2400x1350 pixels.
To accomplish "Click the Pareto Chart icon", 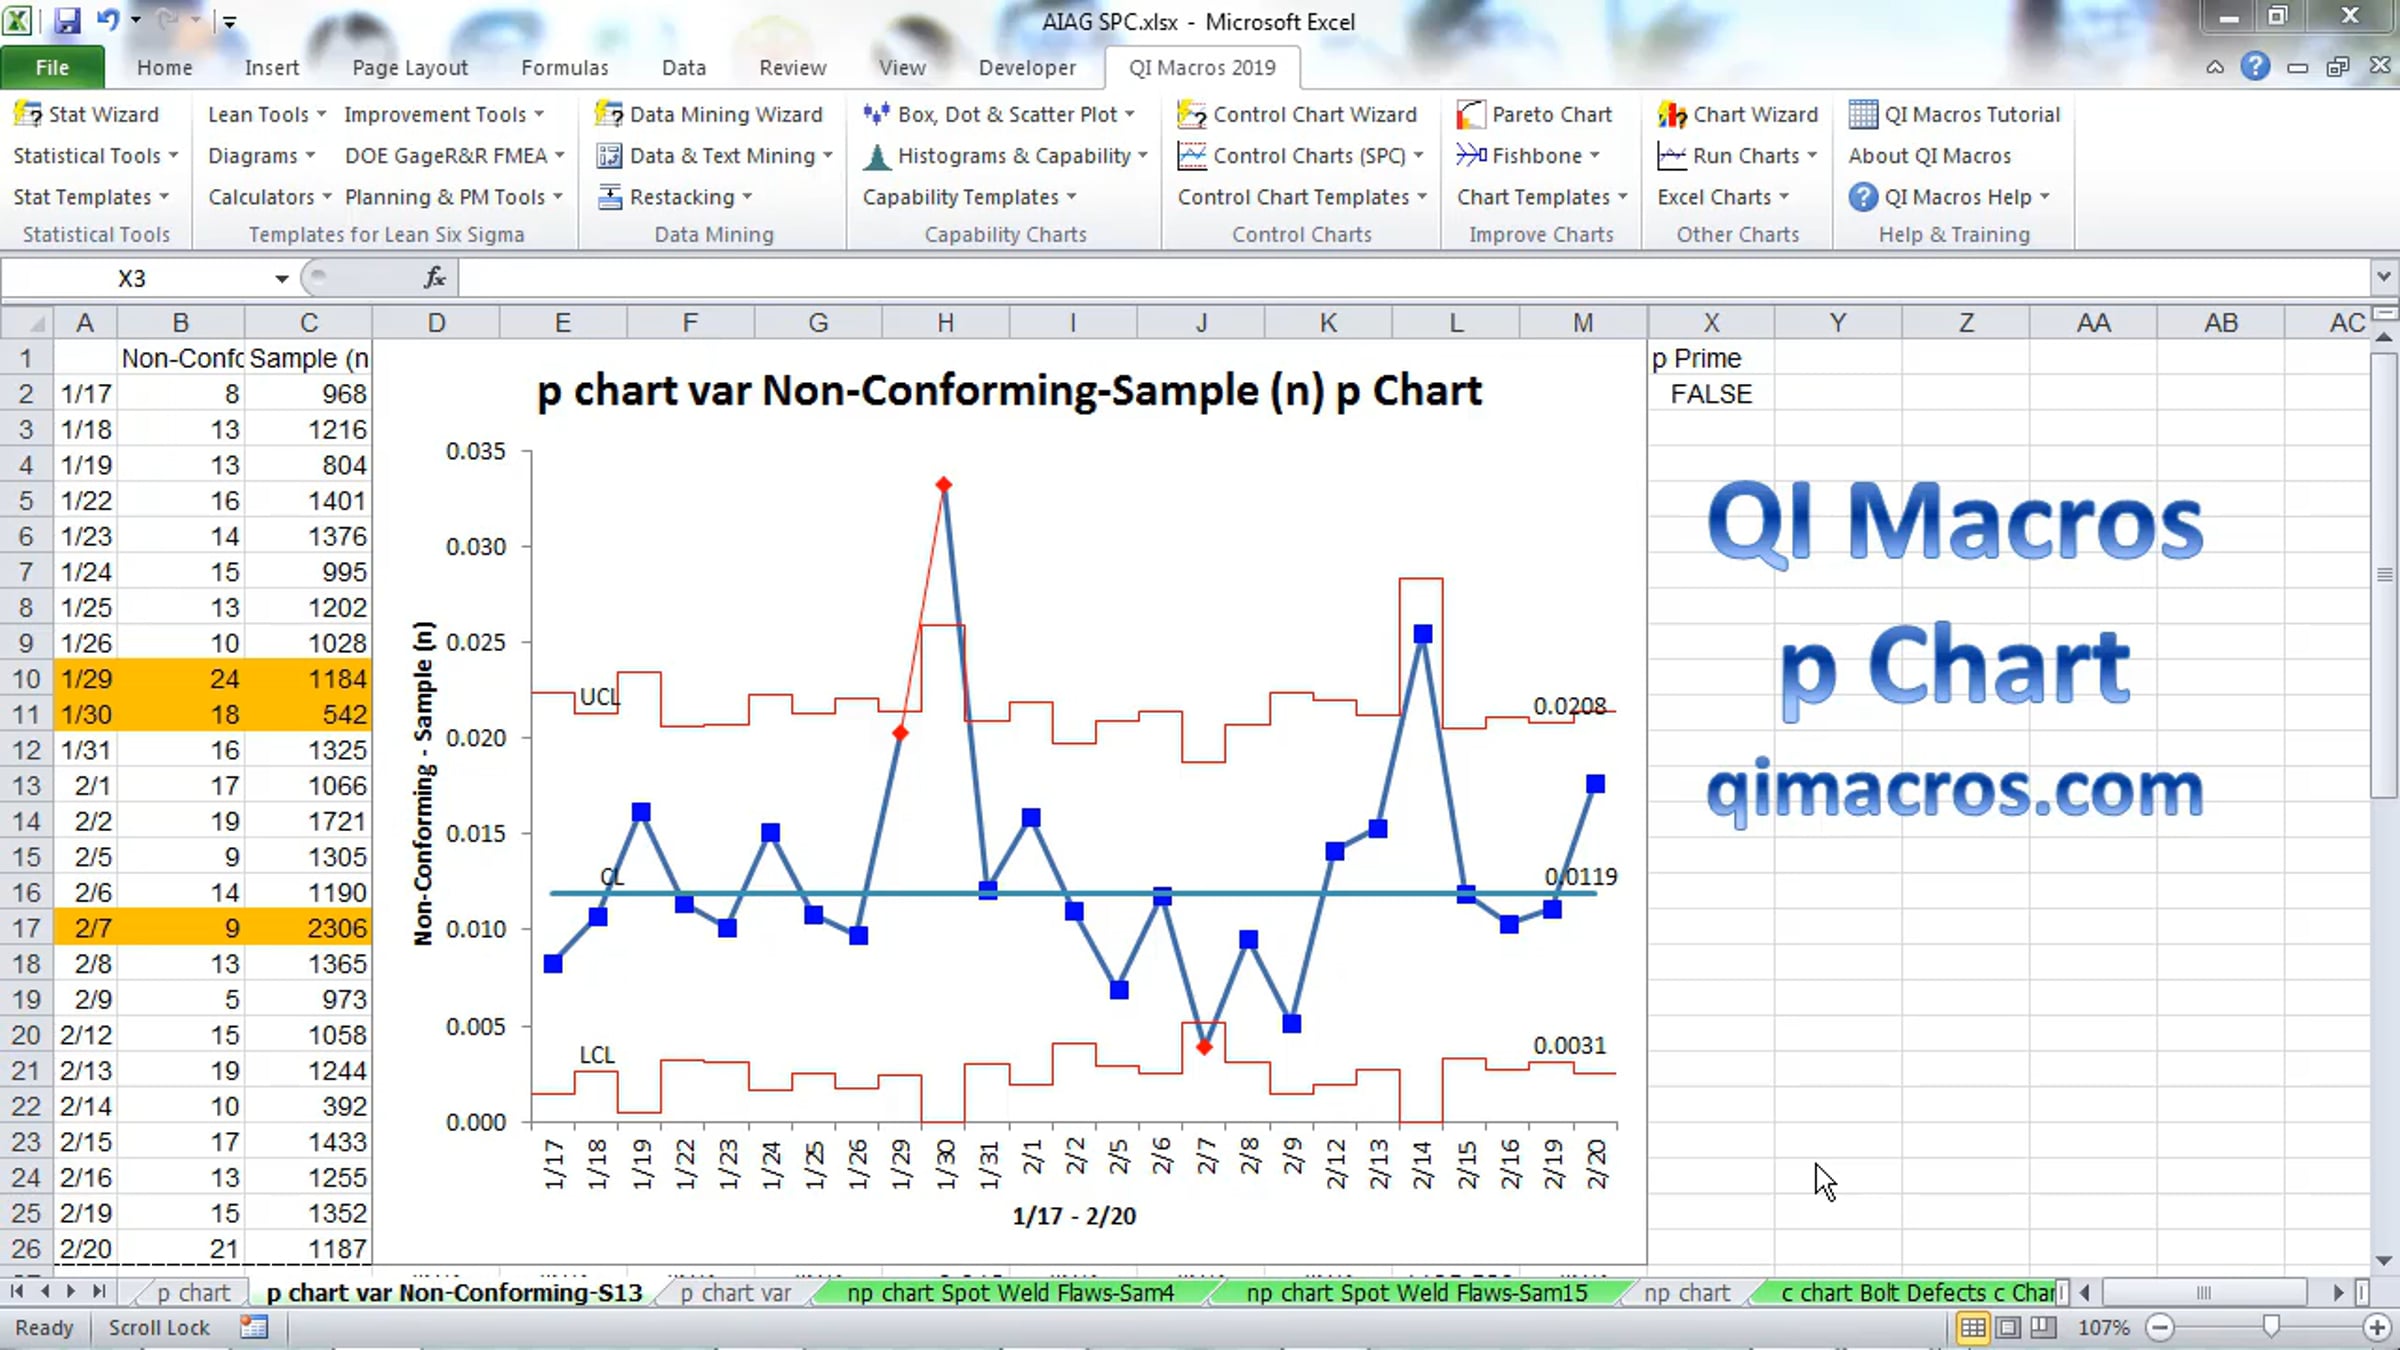I will click(x=1470, y=114).
